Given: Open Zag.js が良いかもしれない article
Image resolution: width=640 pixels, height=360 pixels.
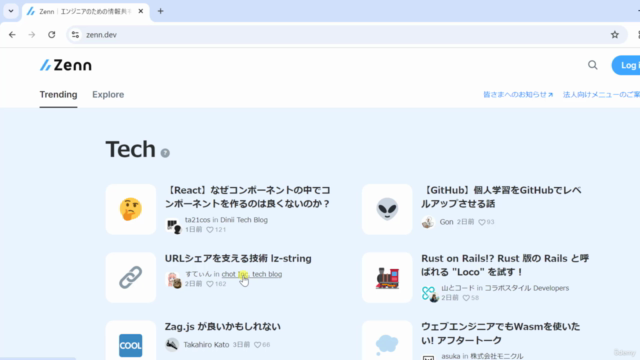Looking at the screenshot, I should 222,327.
